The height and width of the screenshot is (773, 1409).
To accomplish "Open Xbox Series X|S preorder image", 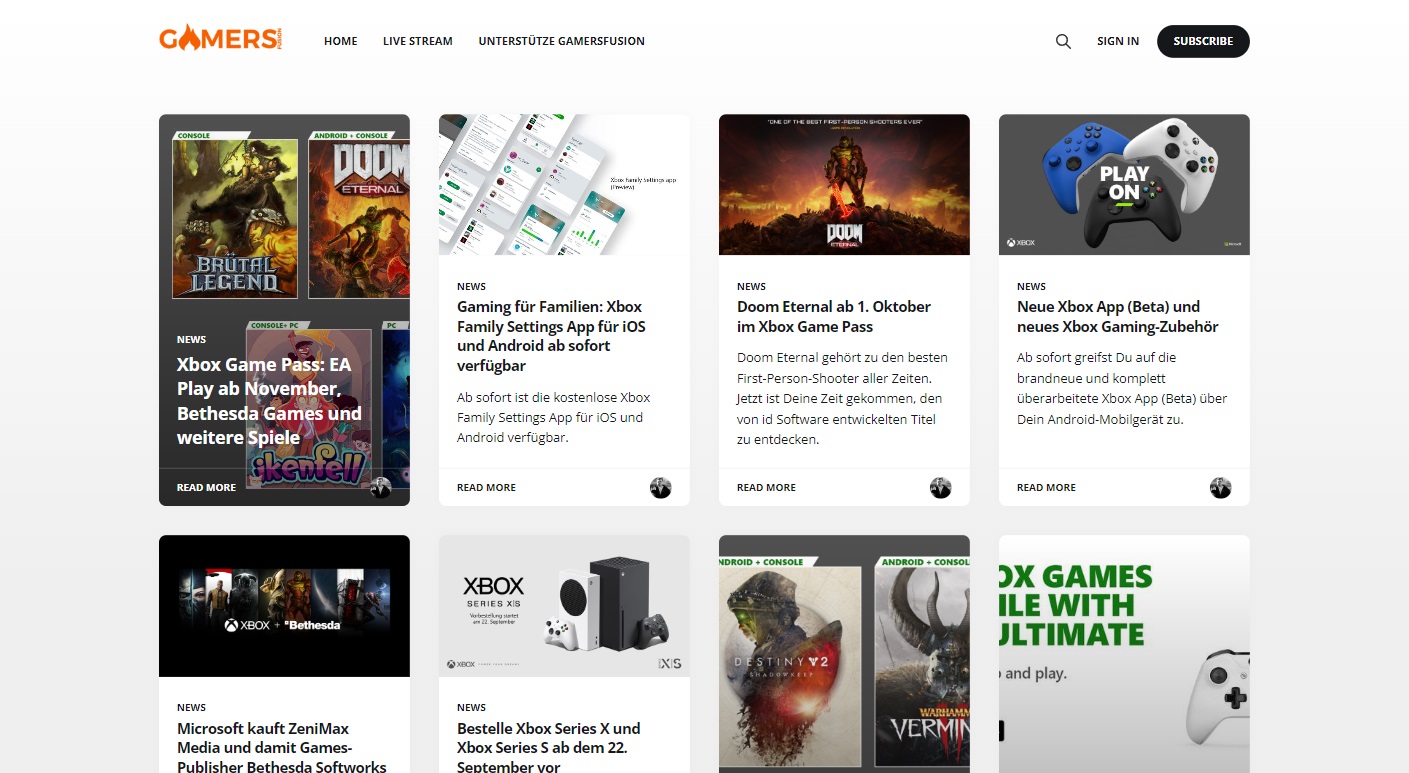I will 564,606.
